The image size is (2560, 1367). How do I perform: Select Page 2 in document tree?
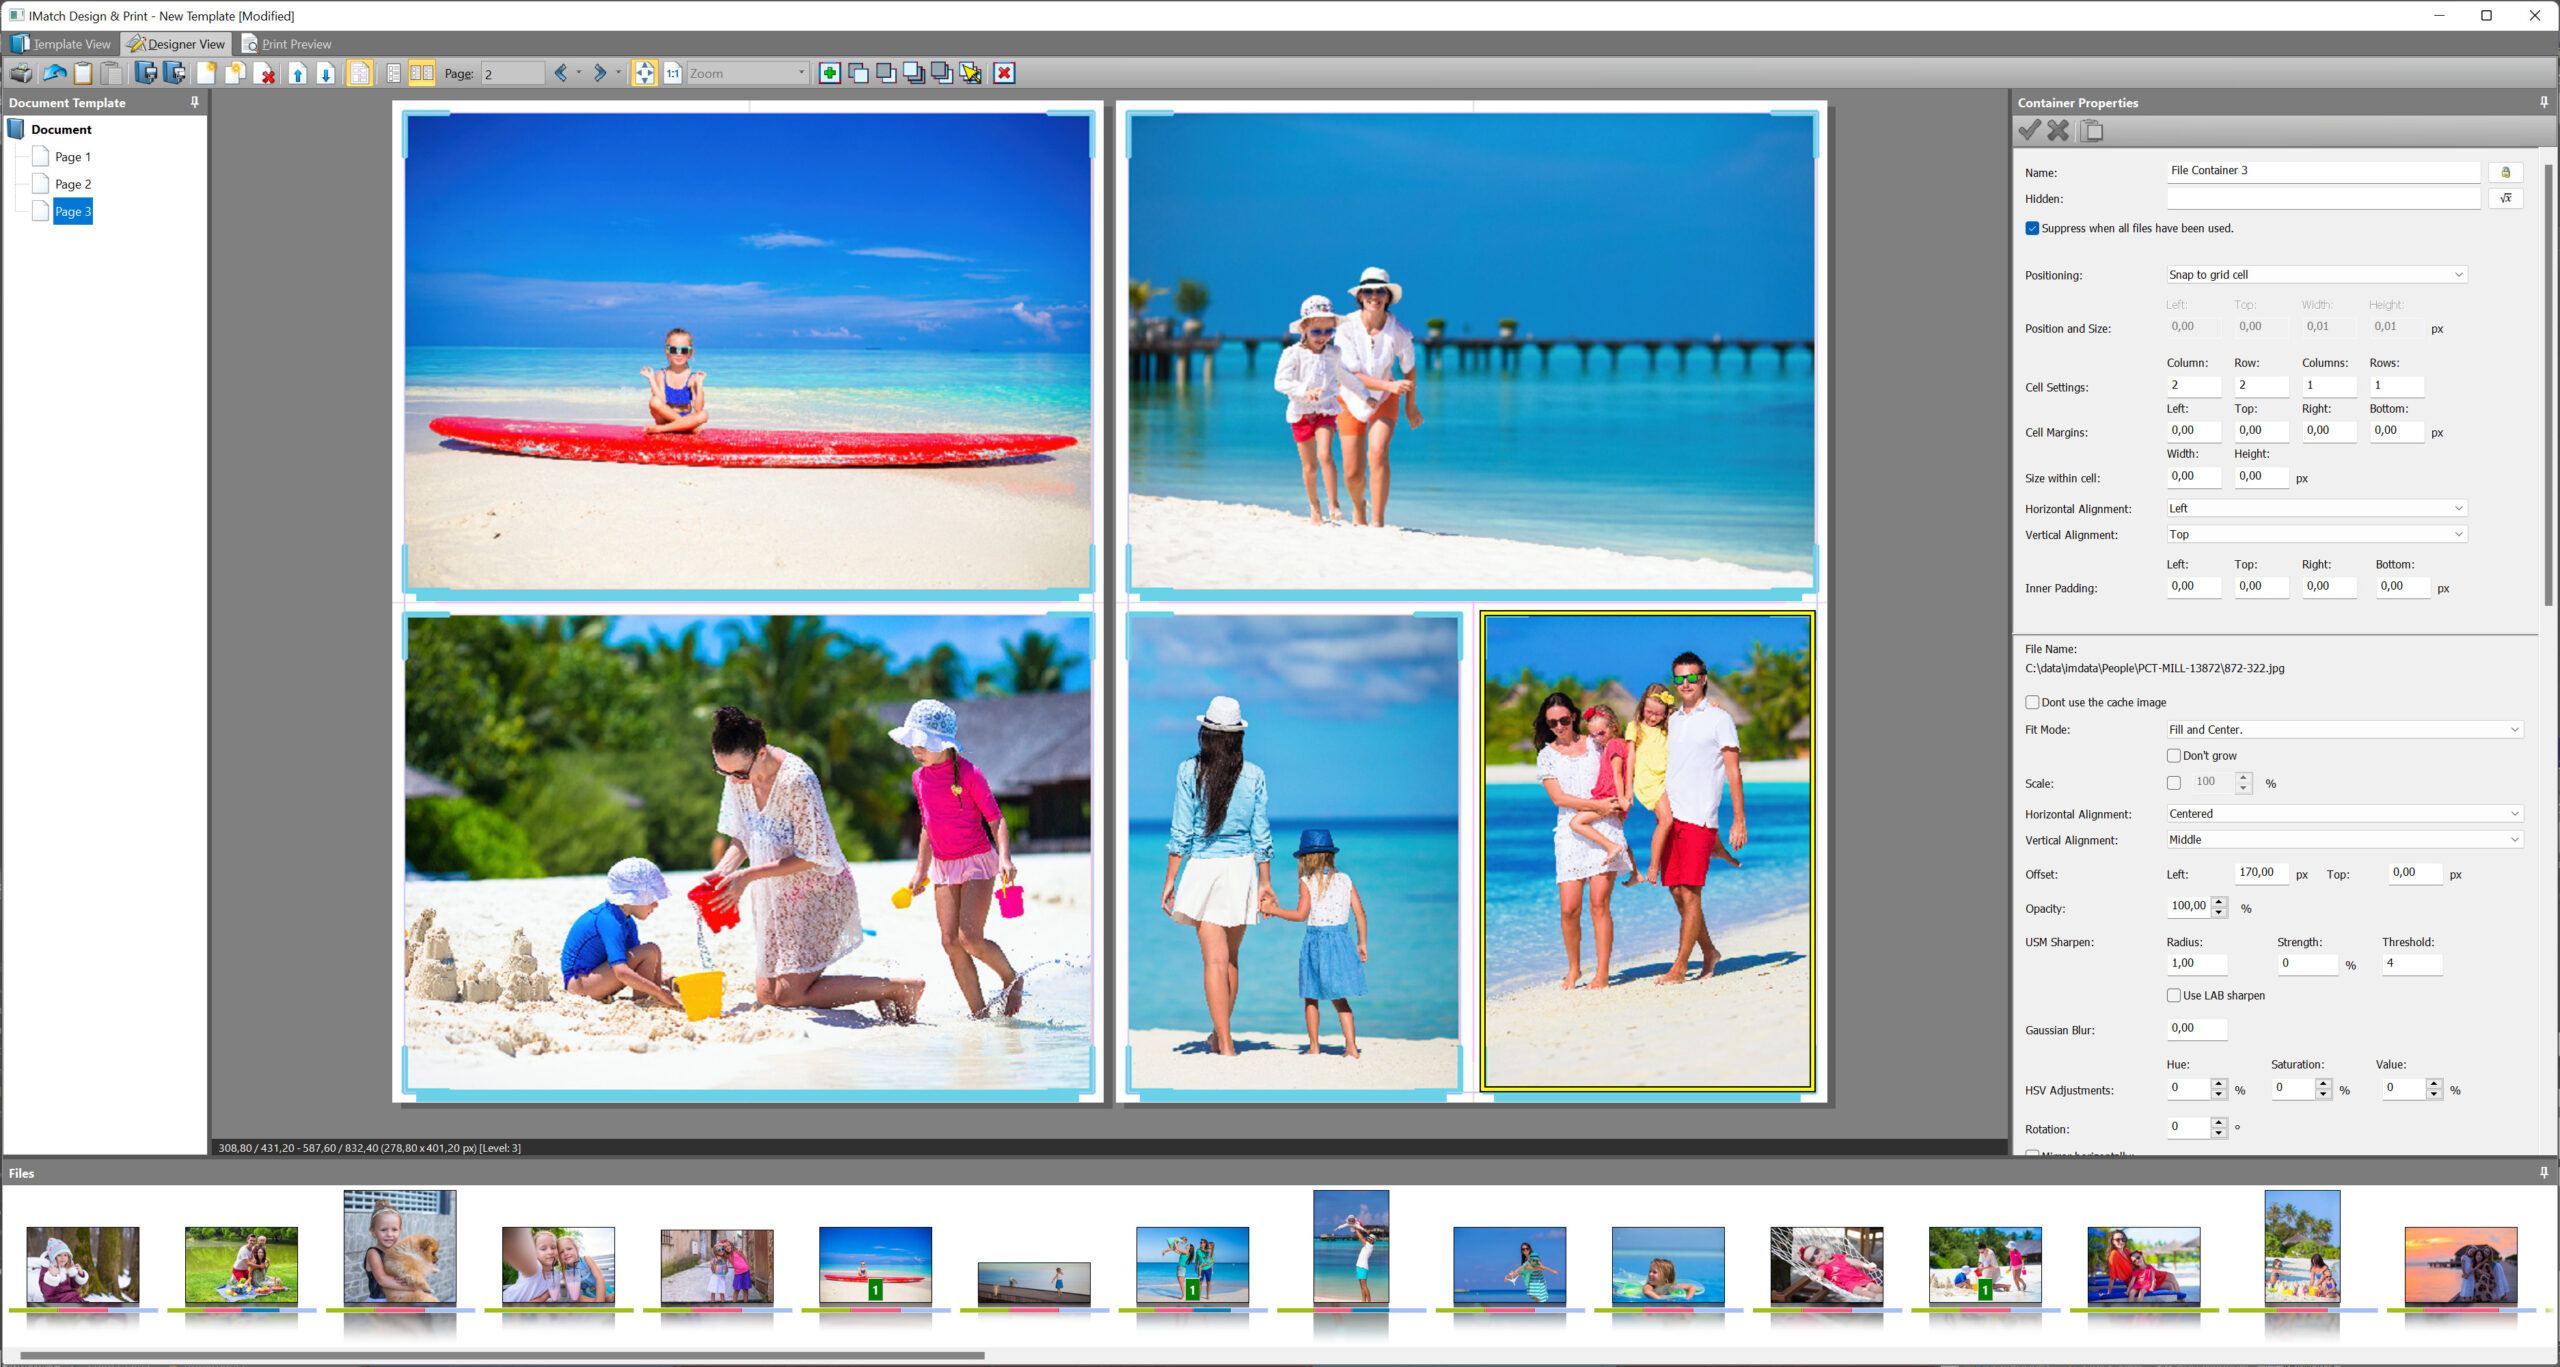pyautogui.click(x=72, y=184)
